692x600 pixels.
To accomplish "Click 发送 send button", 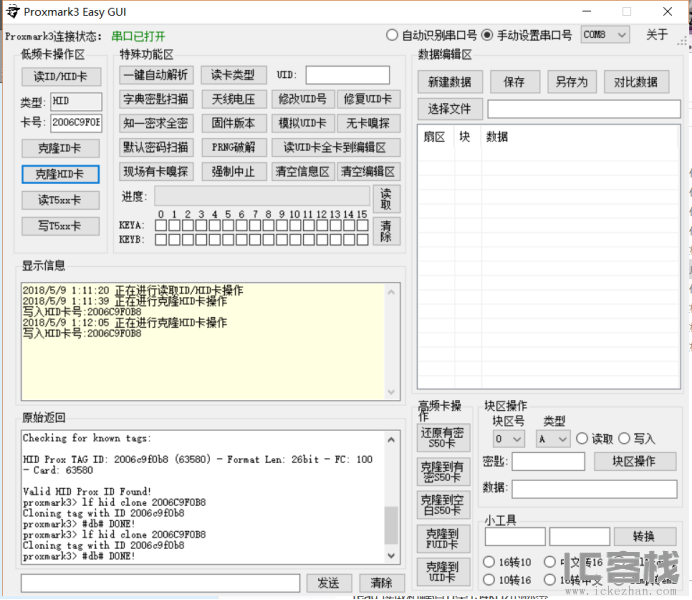I will (329, 583).
